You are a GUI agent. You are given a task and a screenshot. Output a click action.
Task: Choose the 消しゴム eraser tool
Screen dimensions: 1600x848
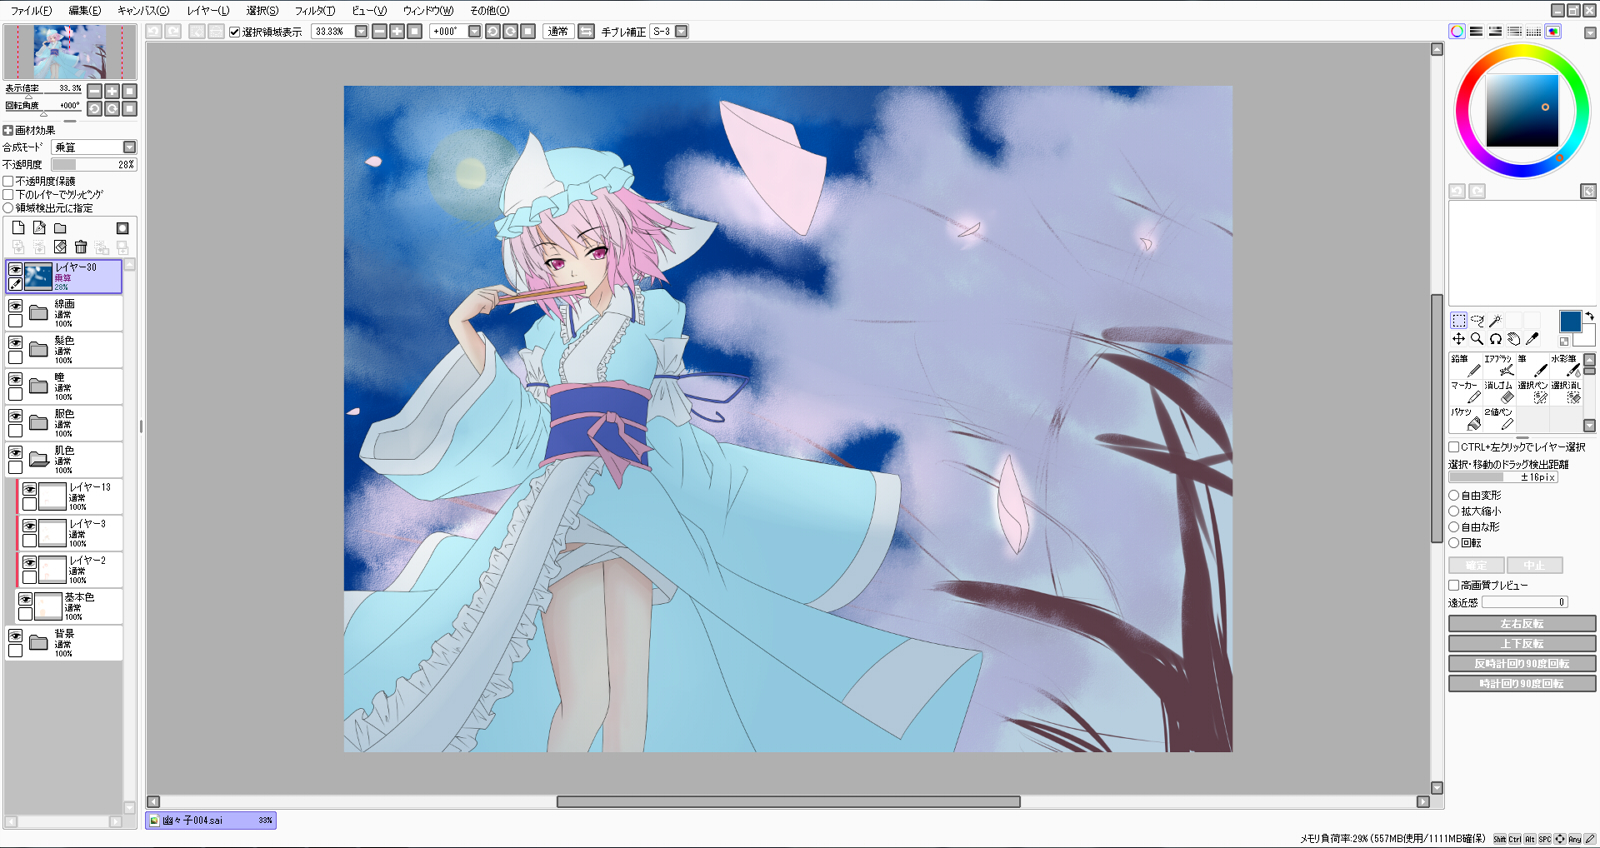click(1498, 391)
